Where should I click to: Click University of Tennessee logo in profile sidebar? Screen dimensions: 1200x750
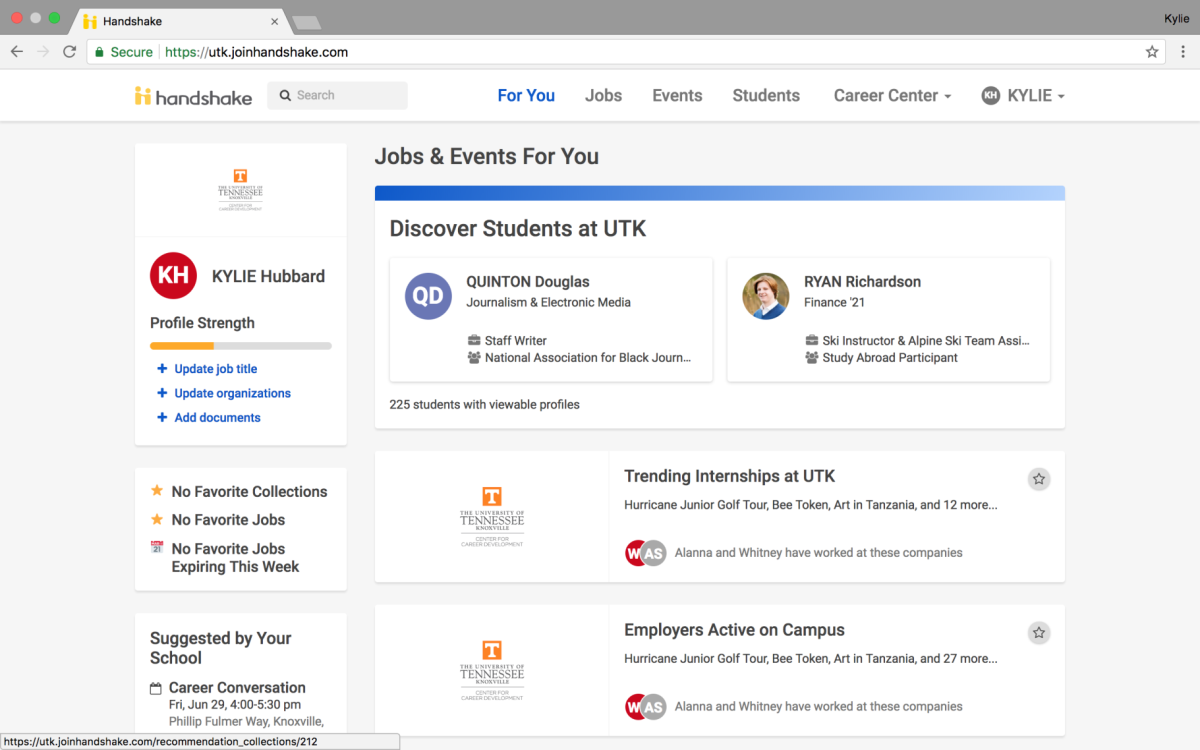(x=240, y=190)
